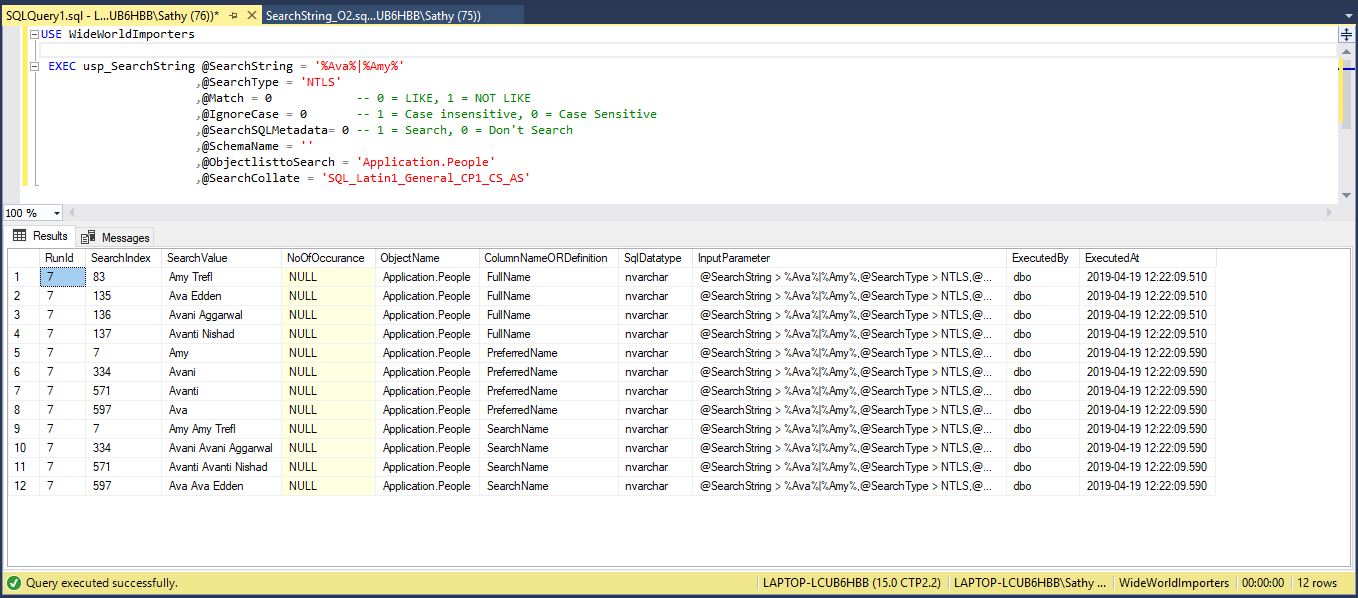Click the InputParameter cell in row 8
The width and height of the screenshot is (1358, 598).
849,410
